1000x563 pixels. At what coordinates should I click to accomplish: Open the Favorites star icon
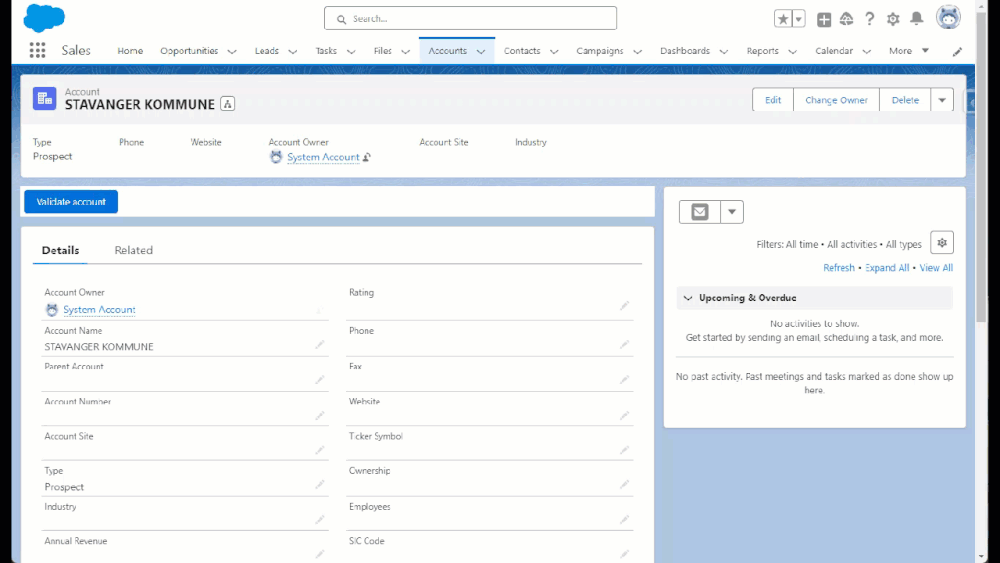(x=783, y=18)
